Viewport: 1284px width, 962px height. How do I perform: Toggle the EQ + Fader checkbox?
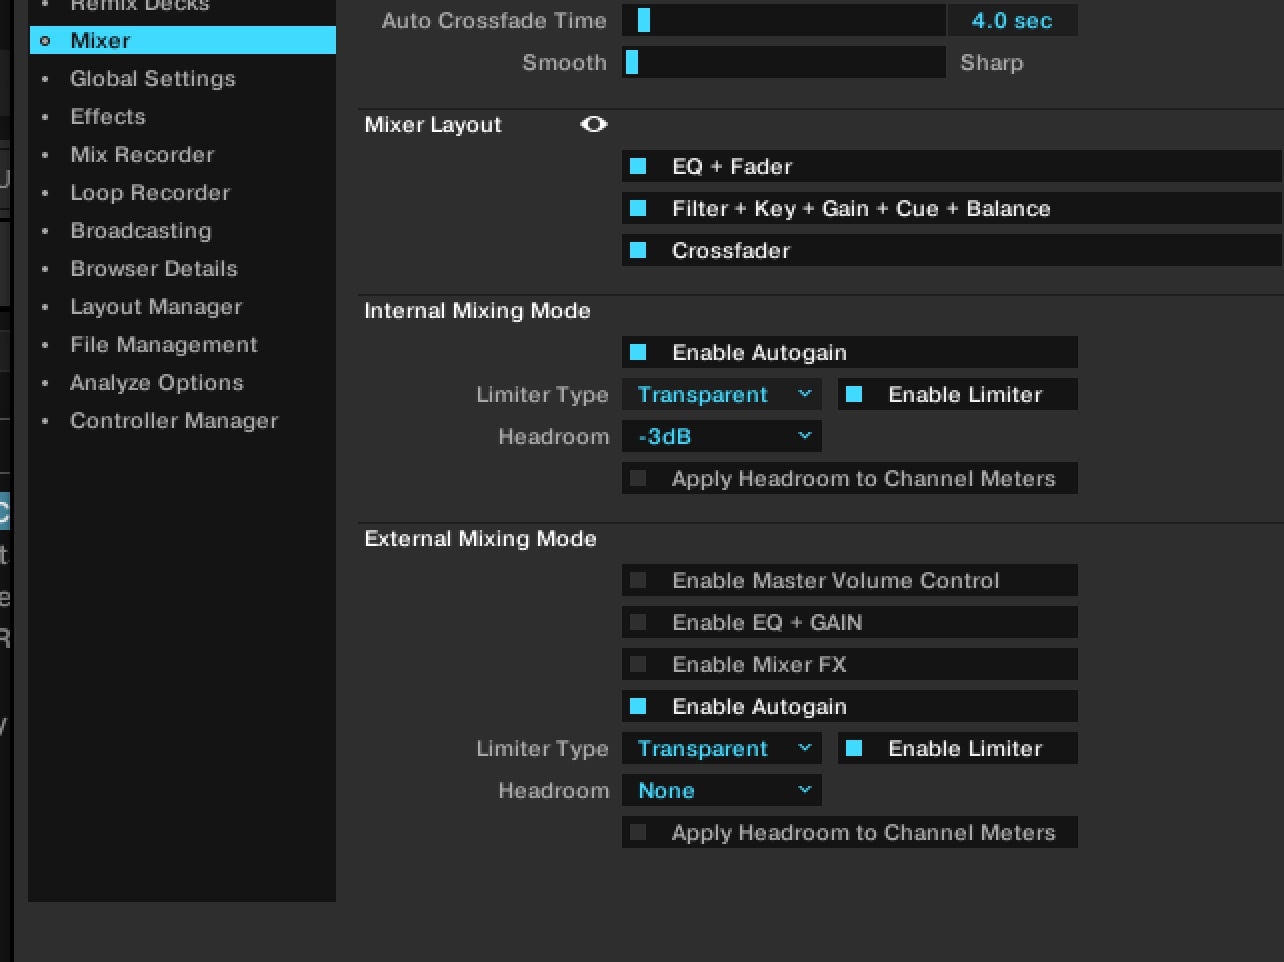click(639, 167)
